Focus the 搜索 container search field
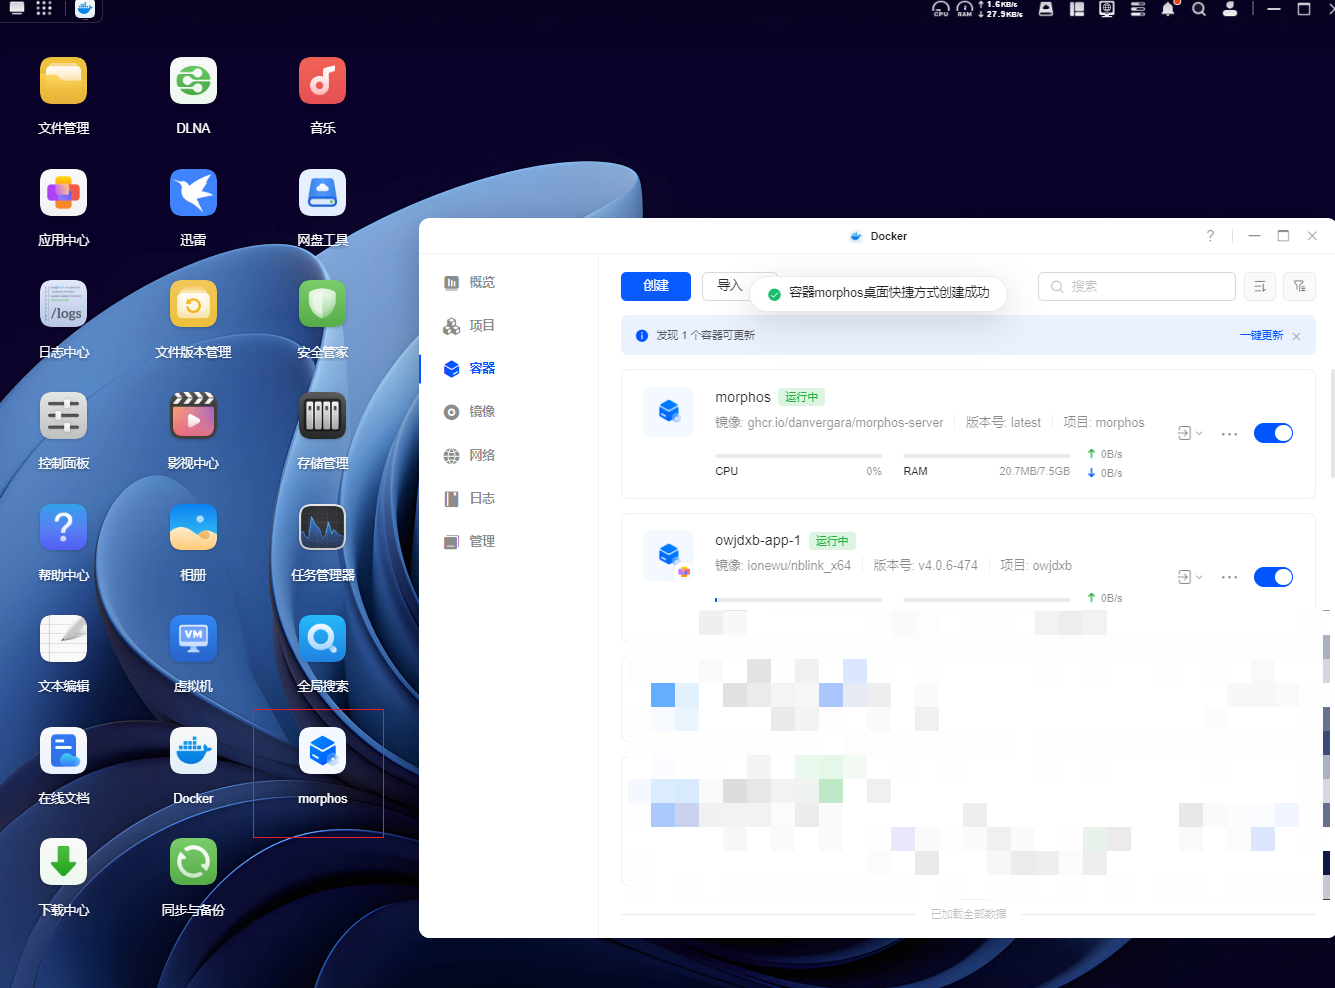1335x988 pixels. pyautogui.click(x=1137, y=286)
